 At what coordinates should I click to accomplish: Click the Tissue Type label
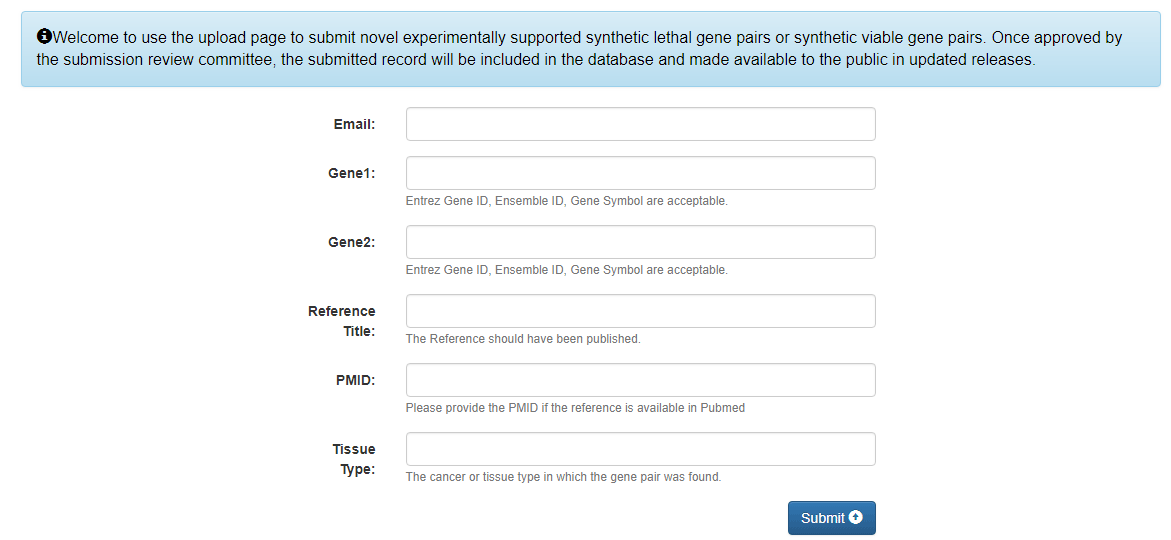(x=354, y=459)
